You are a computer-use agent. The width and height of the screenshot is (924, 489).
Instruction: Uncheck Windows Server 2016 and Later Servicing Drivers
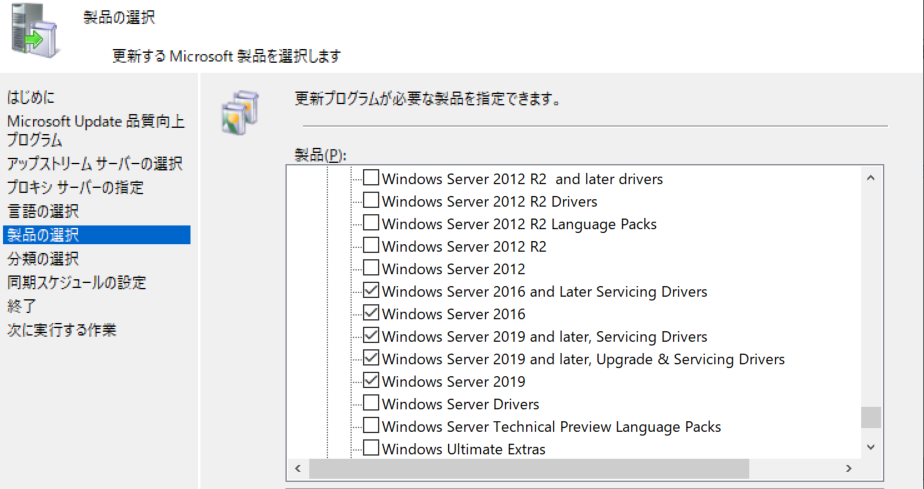click(371, 290)
